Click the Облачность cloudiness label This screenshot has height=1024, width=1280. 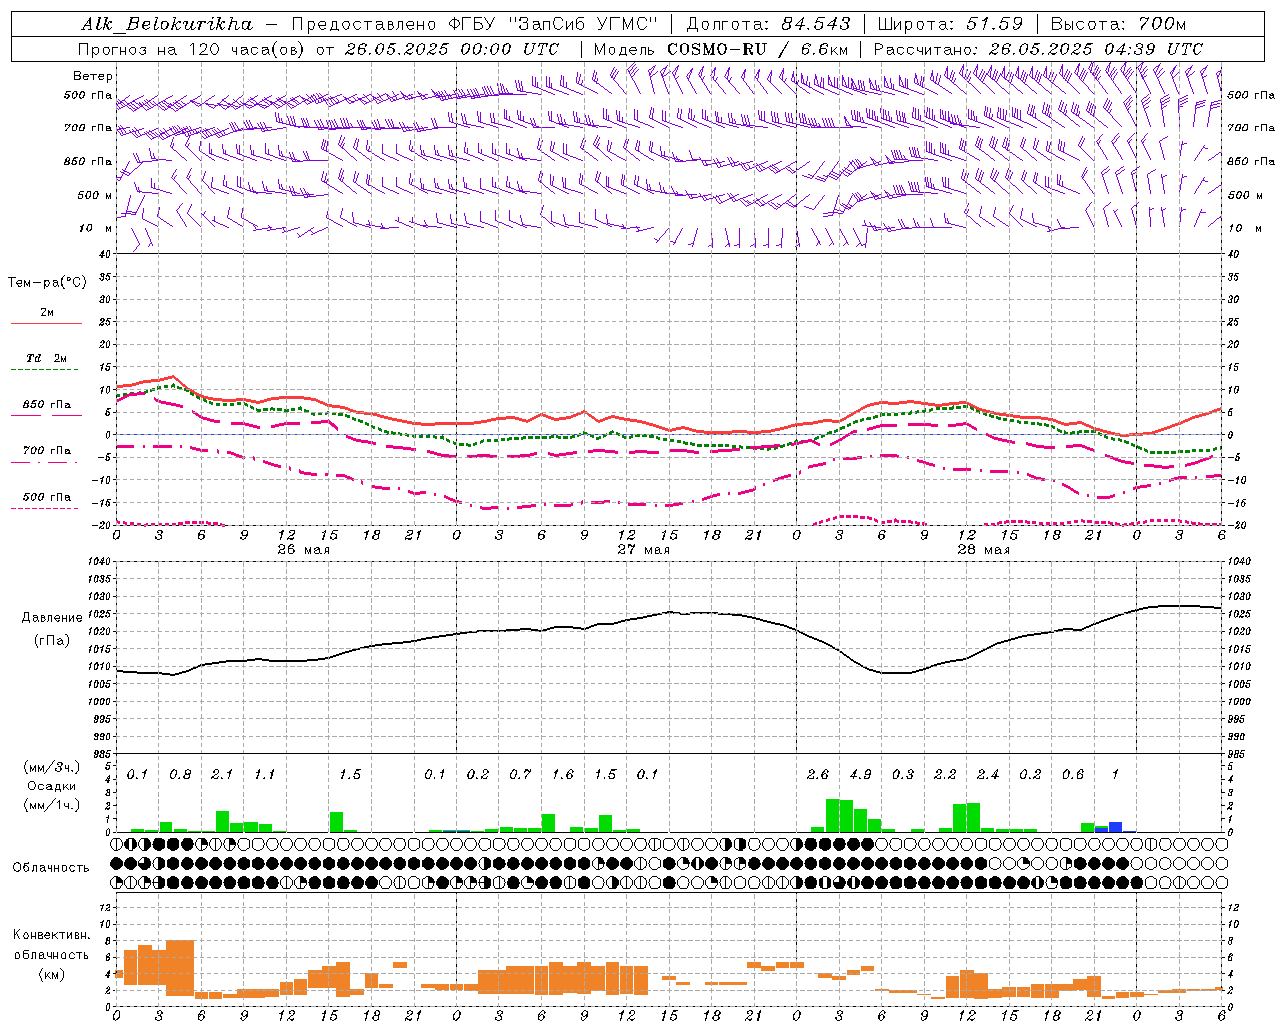(x=51, y=868)
